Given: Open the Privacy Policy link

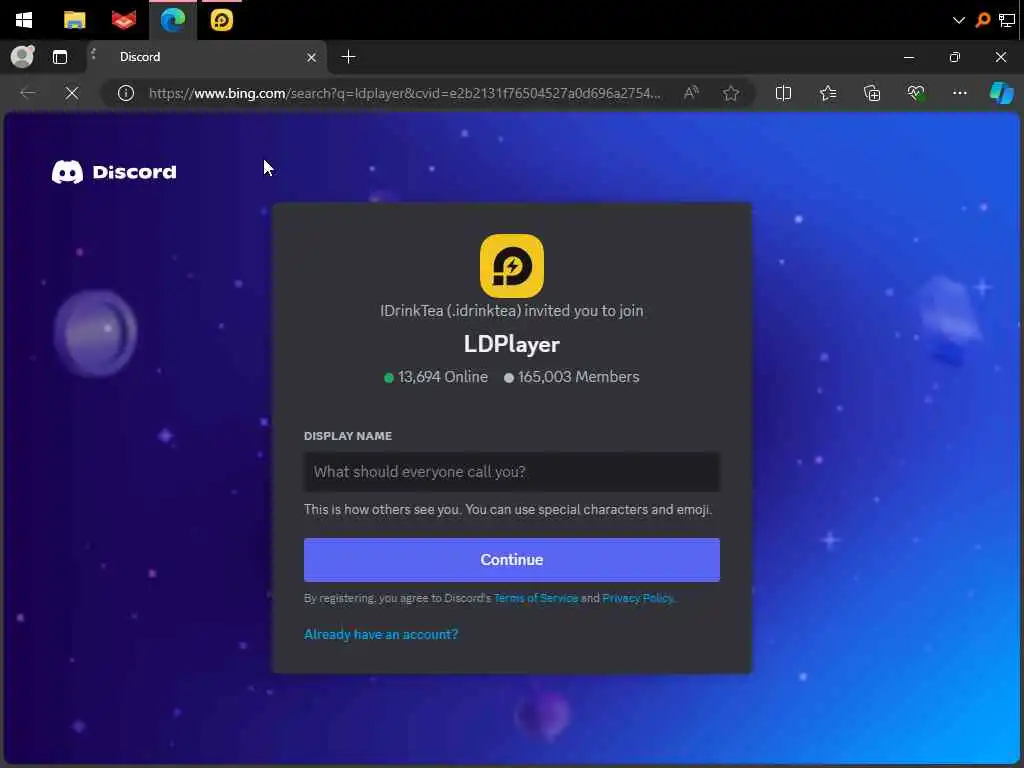Looking at the screenshot, I should click(637, 598).
